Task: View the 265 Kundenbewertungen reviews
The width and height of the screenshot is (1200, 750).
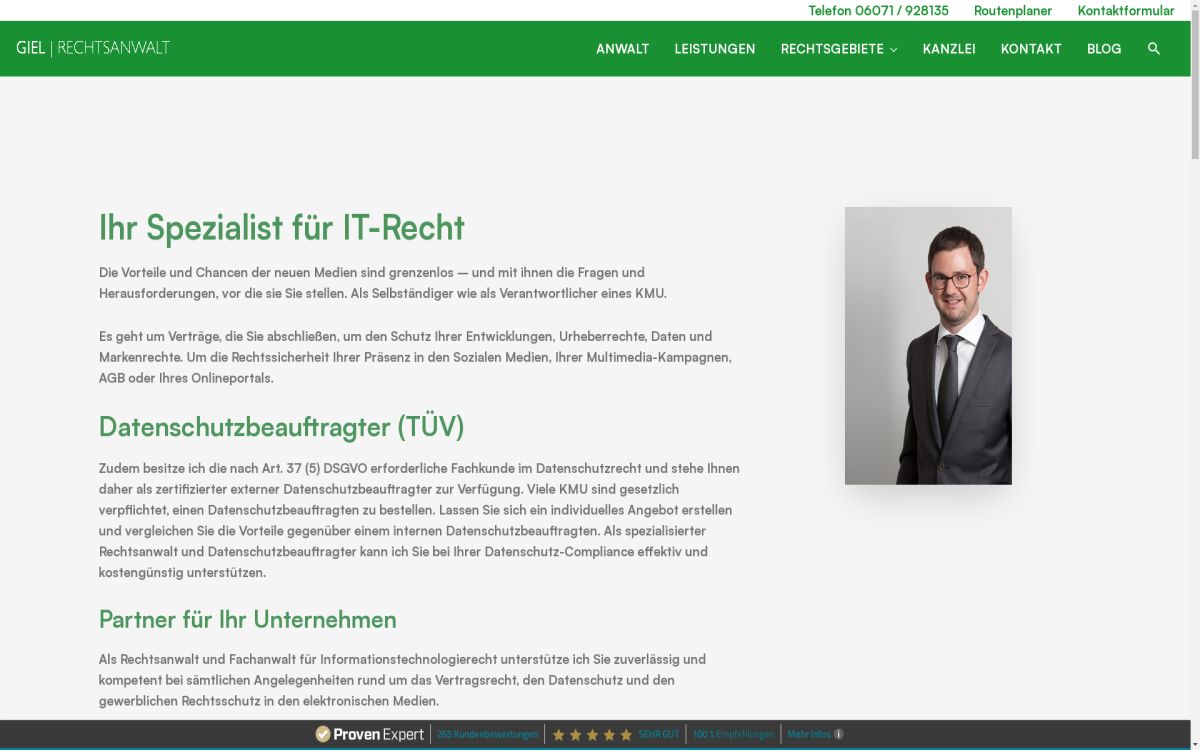Action: (487, 733)
